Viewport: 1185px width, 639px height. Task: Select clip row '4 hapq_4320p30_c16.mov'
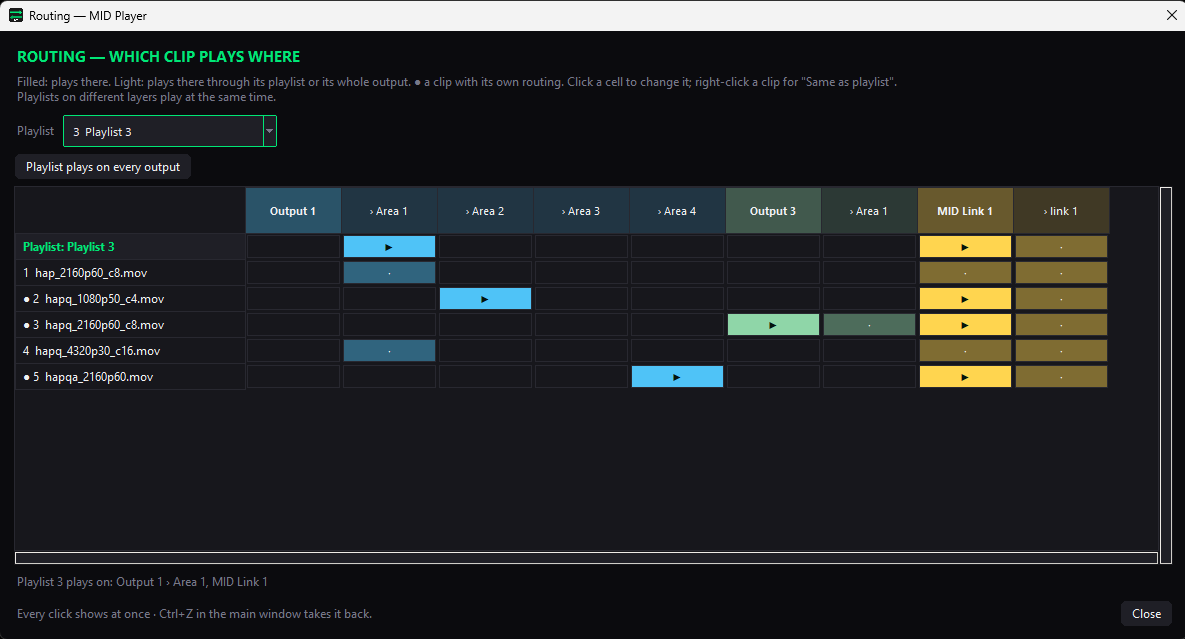pos(130,350)
